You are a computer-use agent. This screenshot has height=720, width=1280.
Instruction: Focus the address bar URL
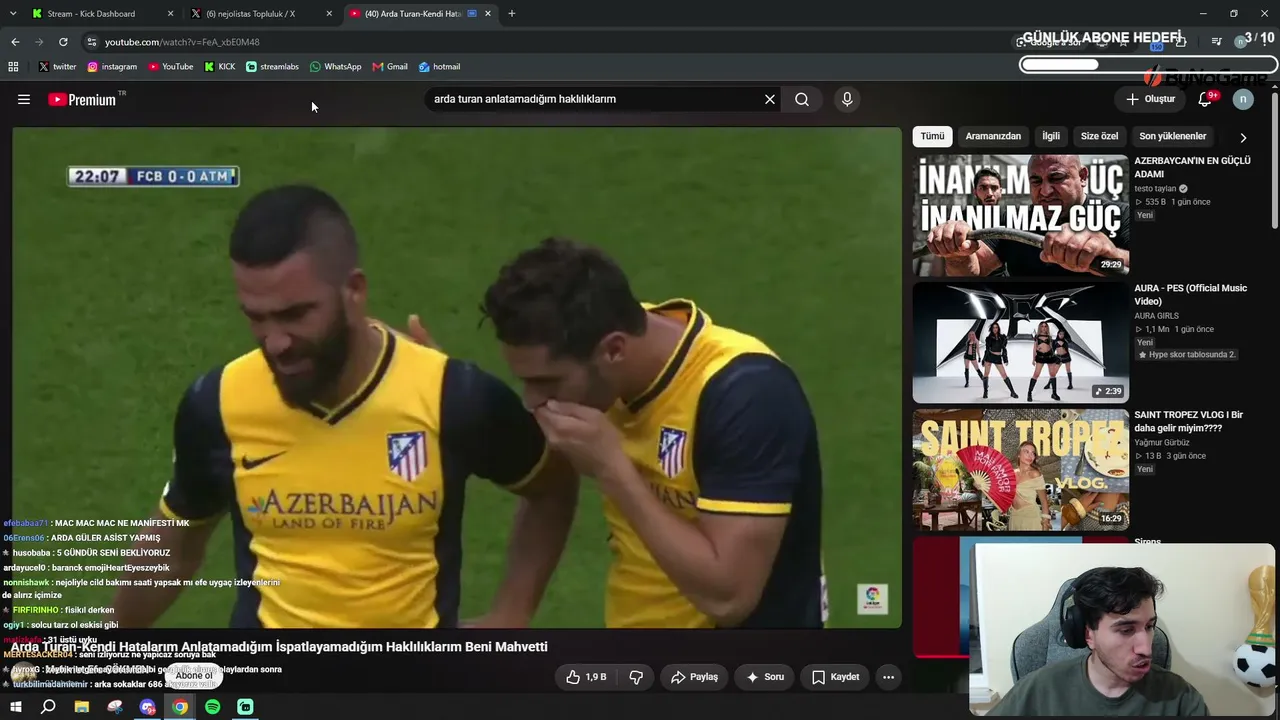[182, 42]
